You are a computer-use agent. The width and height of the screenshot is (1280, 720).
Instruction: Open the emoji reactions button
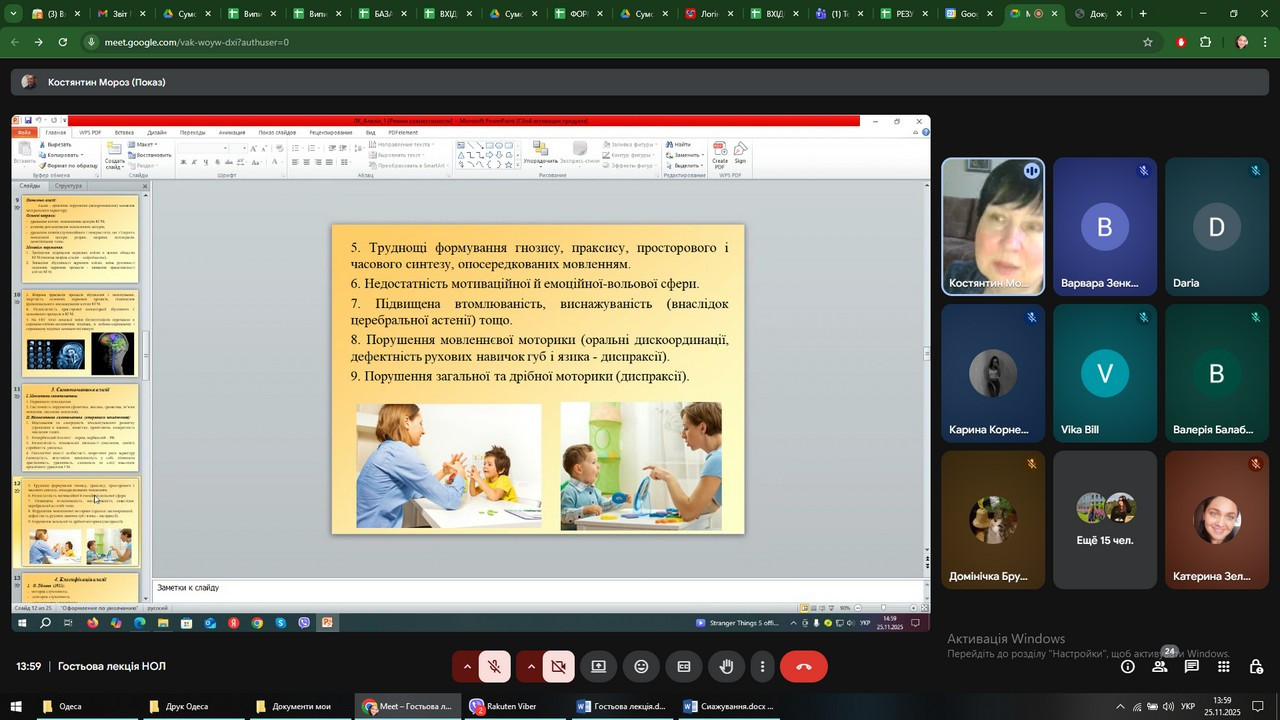point(641,666)
